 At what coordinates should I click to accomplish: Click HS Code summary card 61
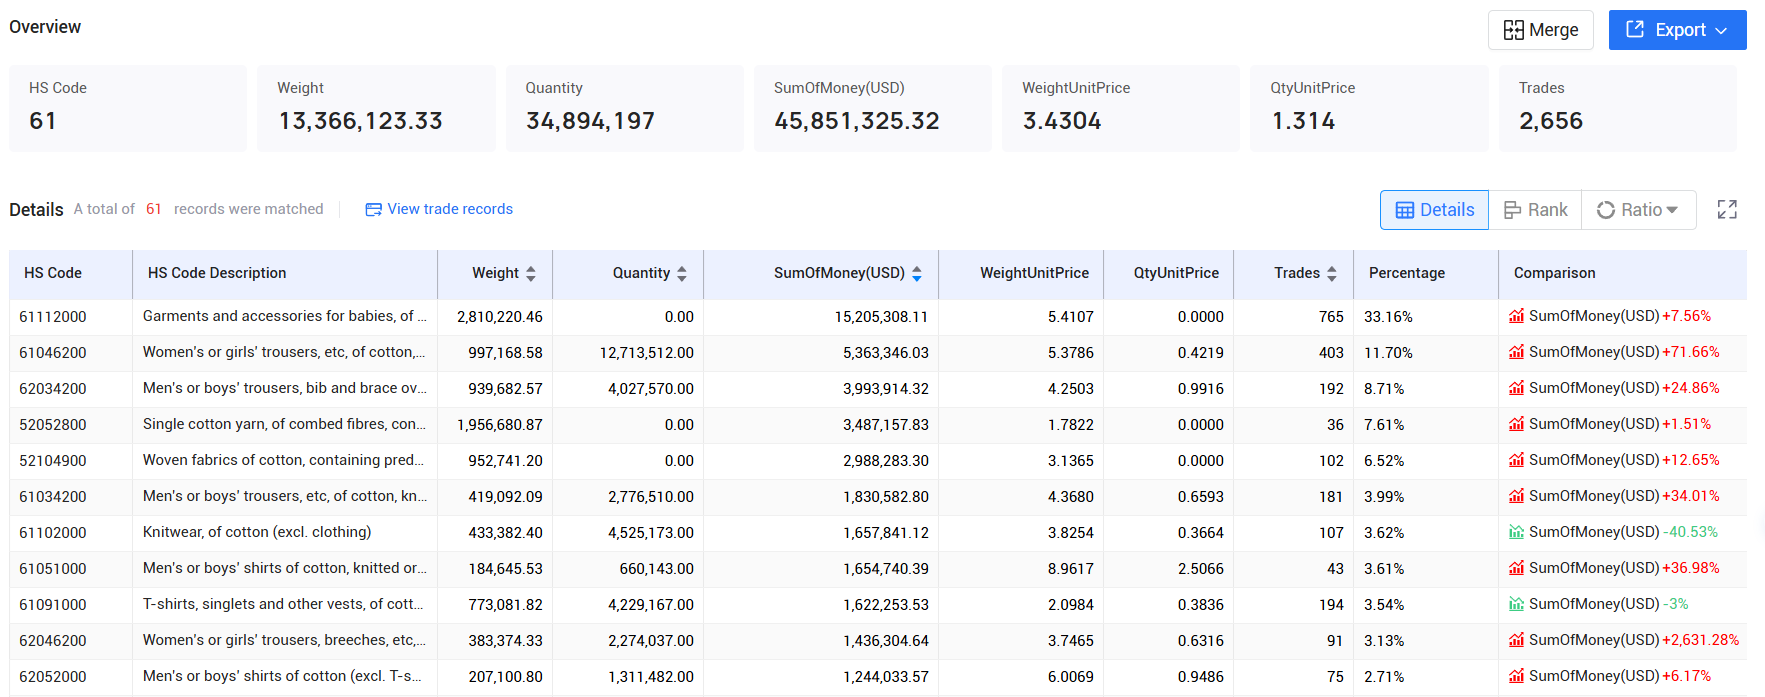(x=128, y=108)
